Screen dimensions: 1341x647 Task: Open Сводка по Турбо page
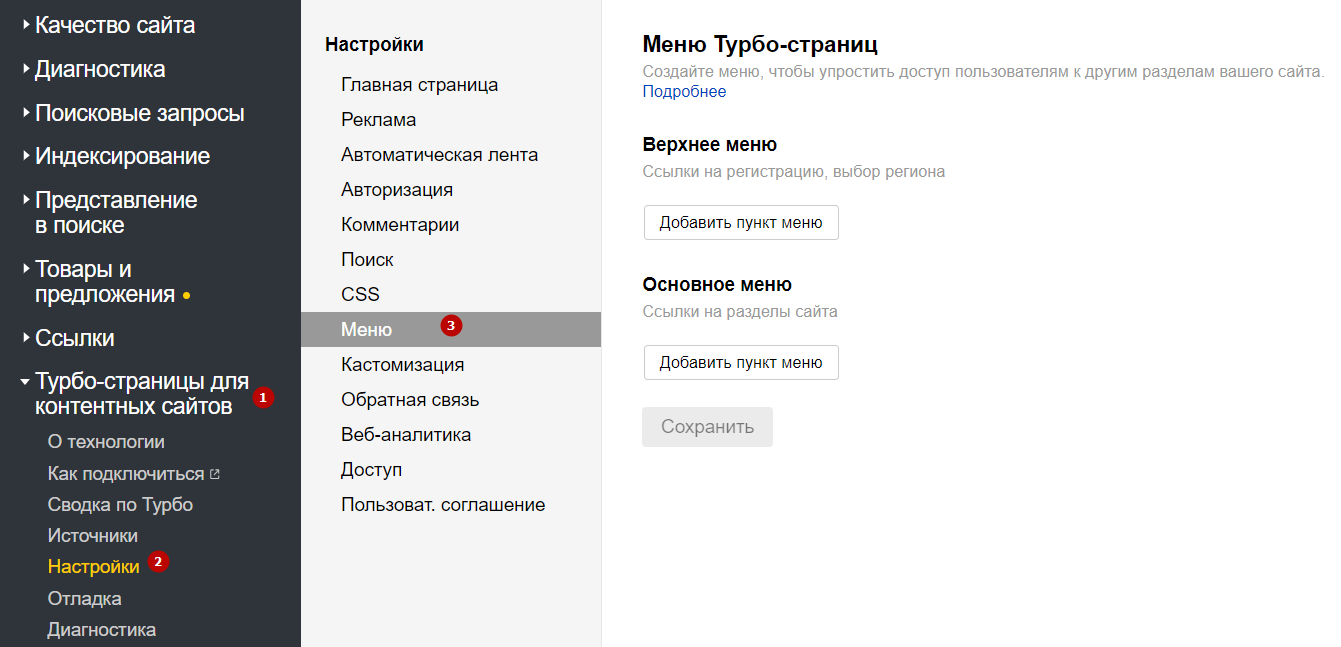(120, 504)
